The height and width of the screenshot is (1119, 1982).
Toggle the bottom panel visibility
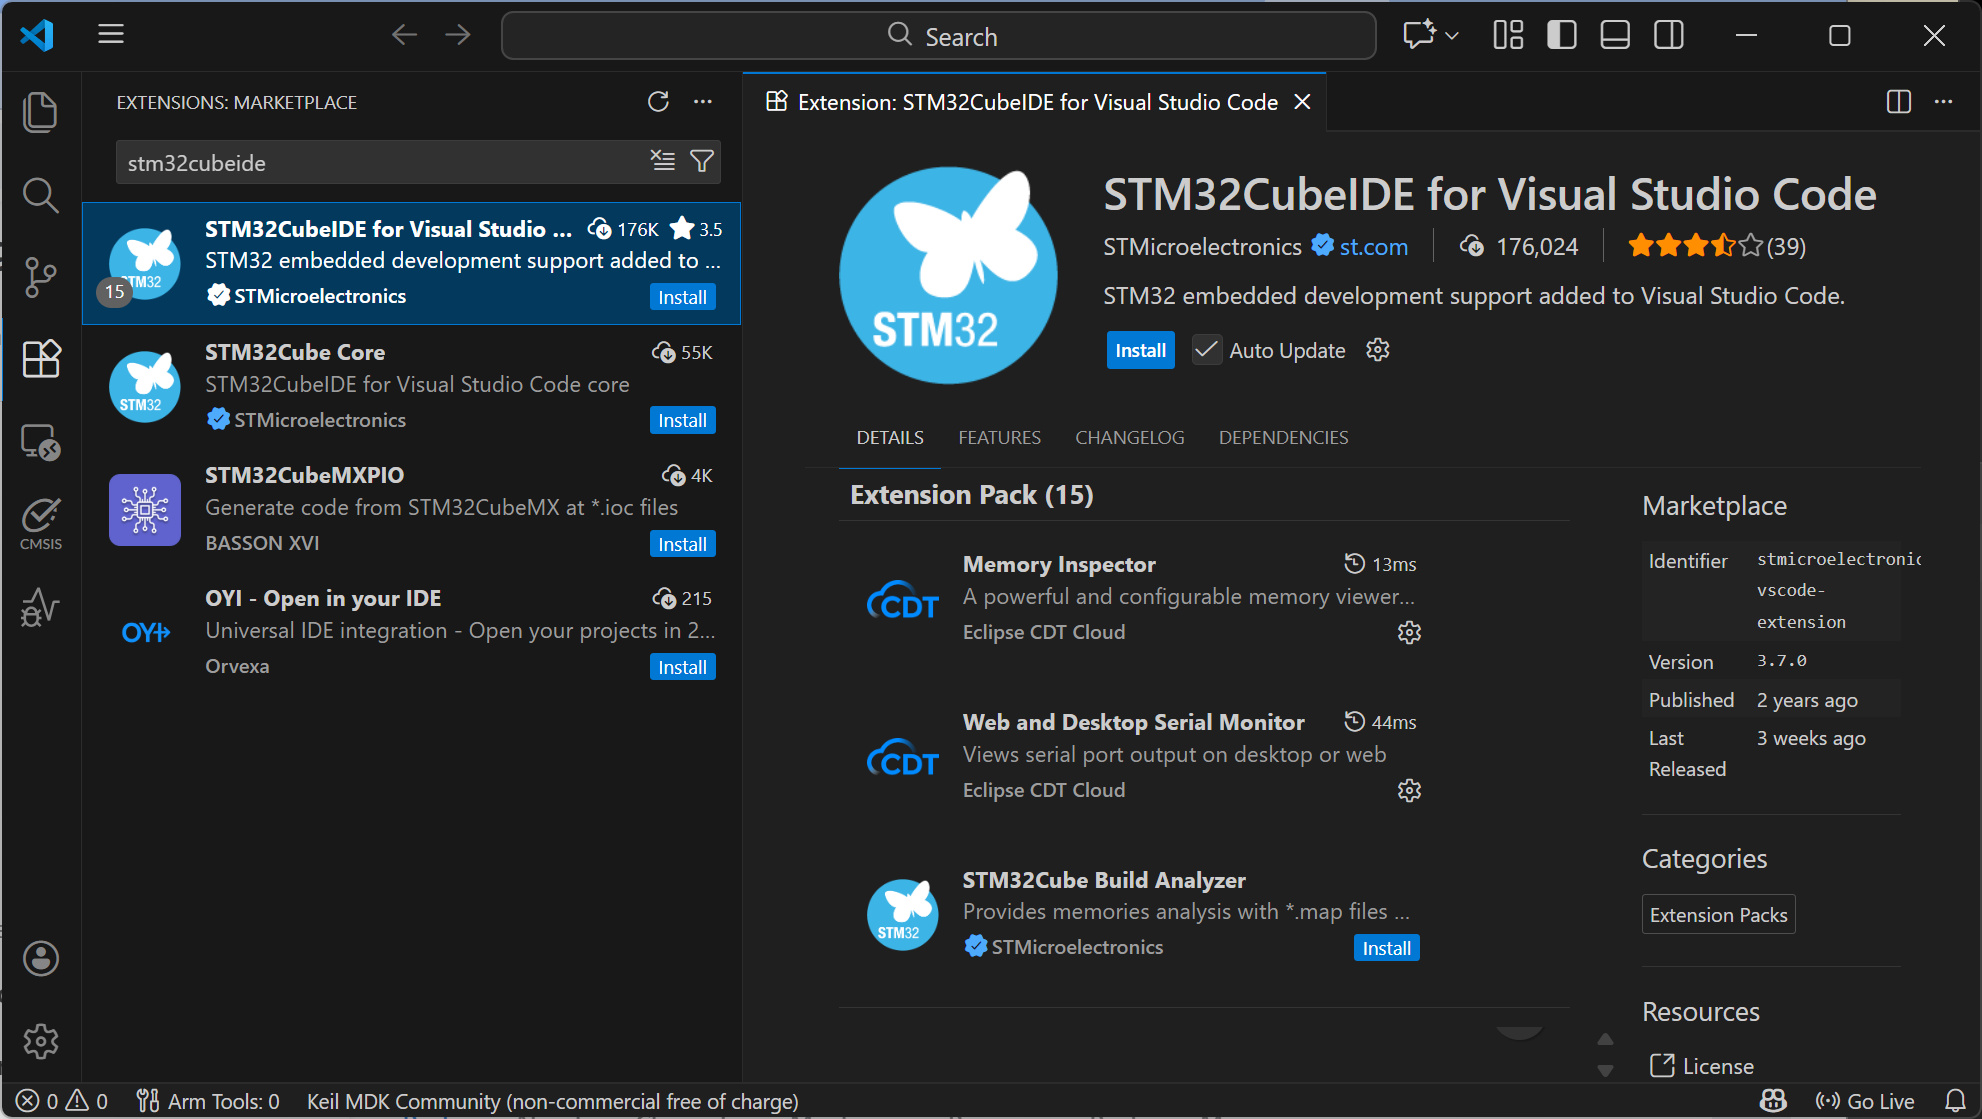pyautogui.click(x=1615, y=36)
